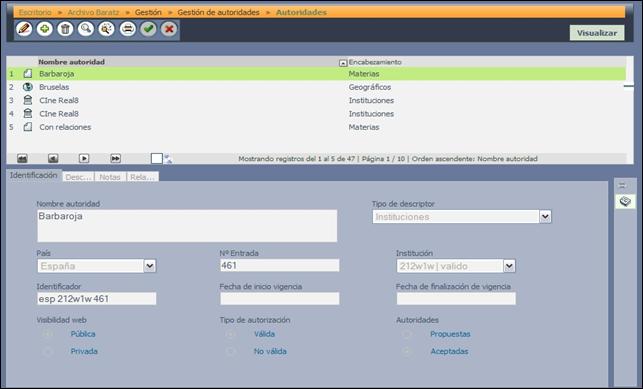Click go-to-page icon beside page box
This screenshot has height=389, width=643.
(x=168, y=159)
